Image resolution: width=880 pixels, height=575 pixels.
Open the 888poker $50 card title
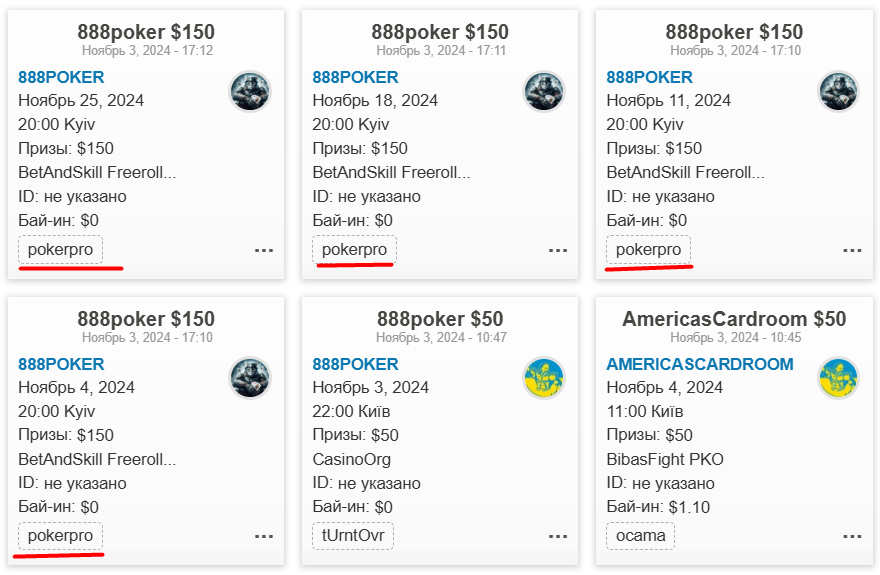pos(440,319)
